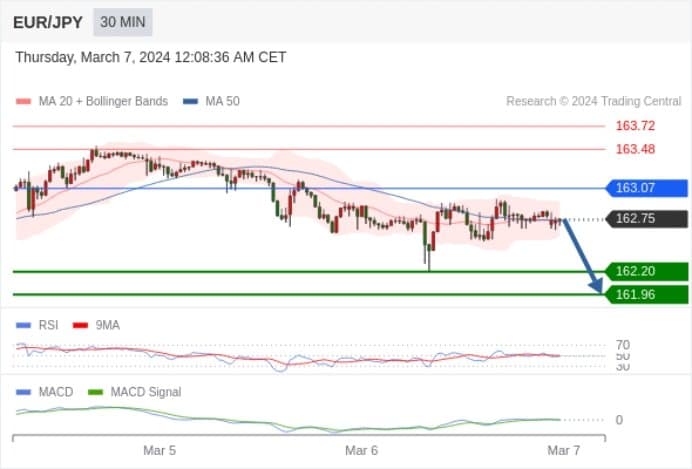Click the Mar 7 date marker
Screen dimensions: 692x469
tap(564, 450)
